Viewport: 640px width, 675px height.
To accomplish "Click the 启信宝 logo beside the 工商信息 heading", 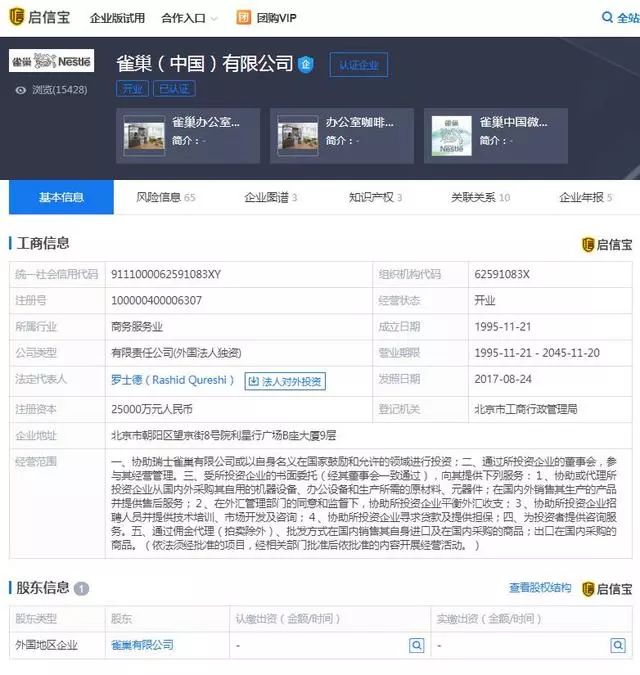I will [x=607, y=245].
